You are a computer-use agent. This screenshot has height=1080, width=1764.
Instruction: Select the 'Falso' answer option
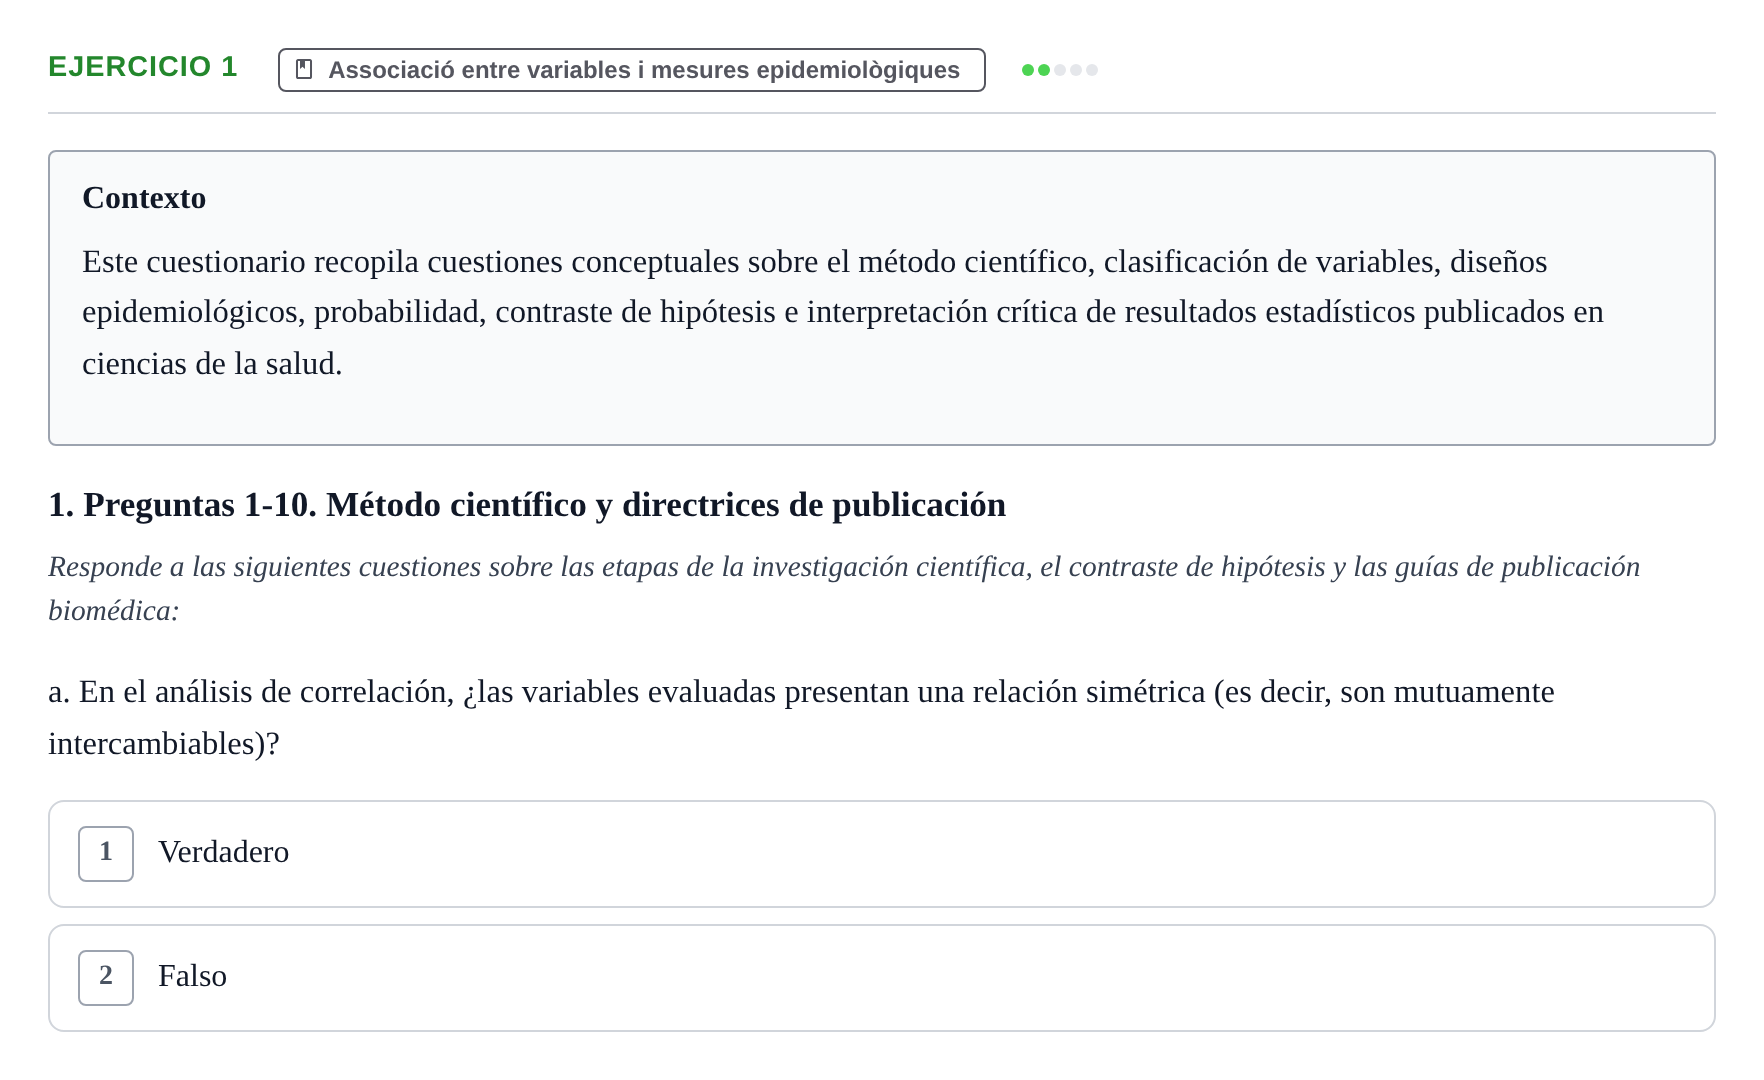click(881, 977)
